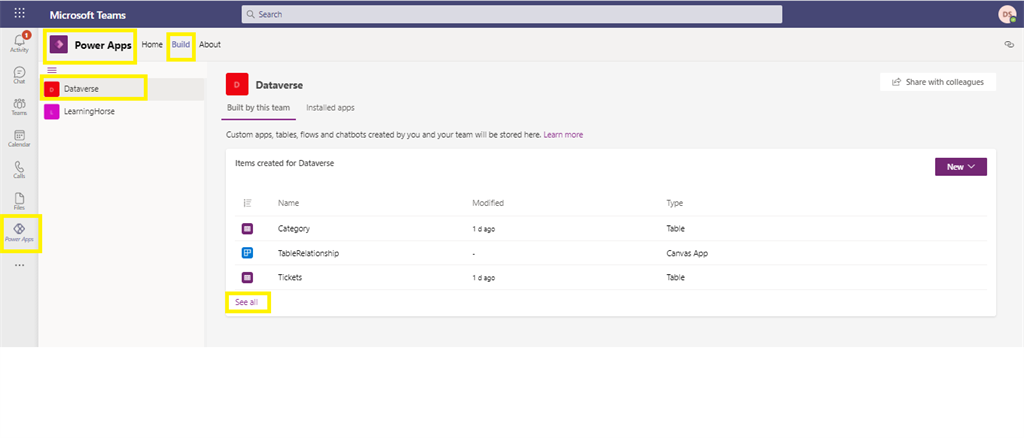Image resolution: width=1024 pixels, height=438 pixels.
Task: Click the copy link icon at top right
Action: [x=1008, y=45]
